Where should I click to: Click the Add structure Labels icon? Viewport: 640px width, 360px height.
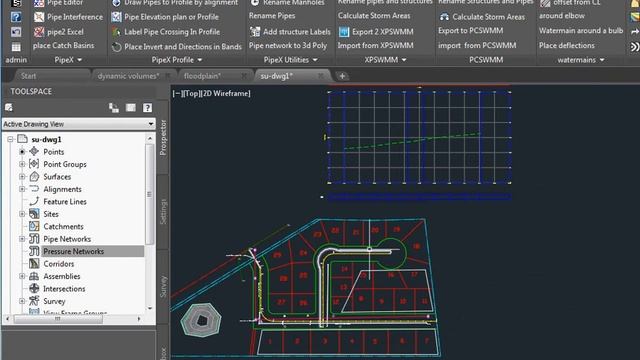[255, 31]
